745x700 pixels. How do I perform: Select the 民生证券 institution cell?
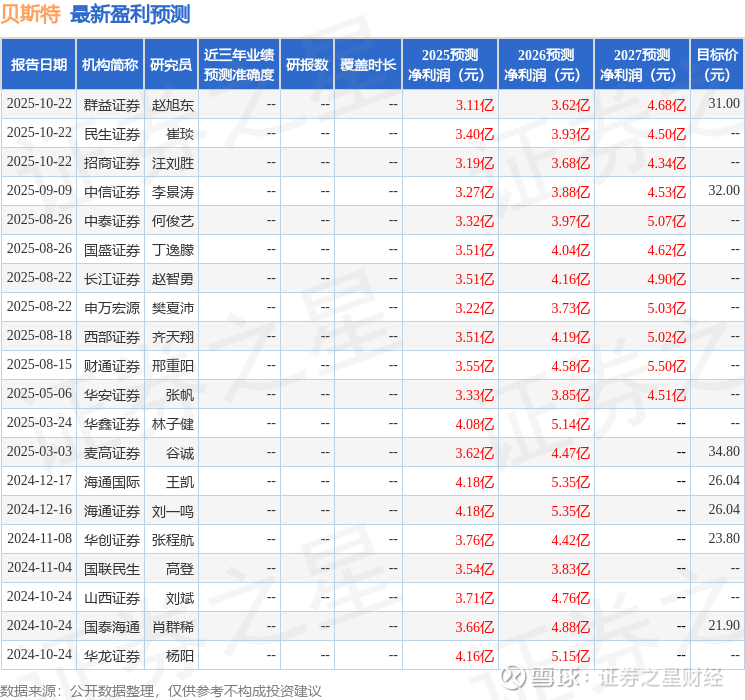pos(112,134)
